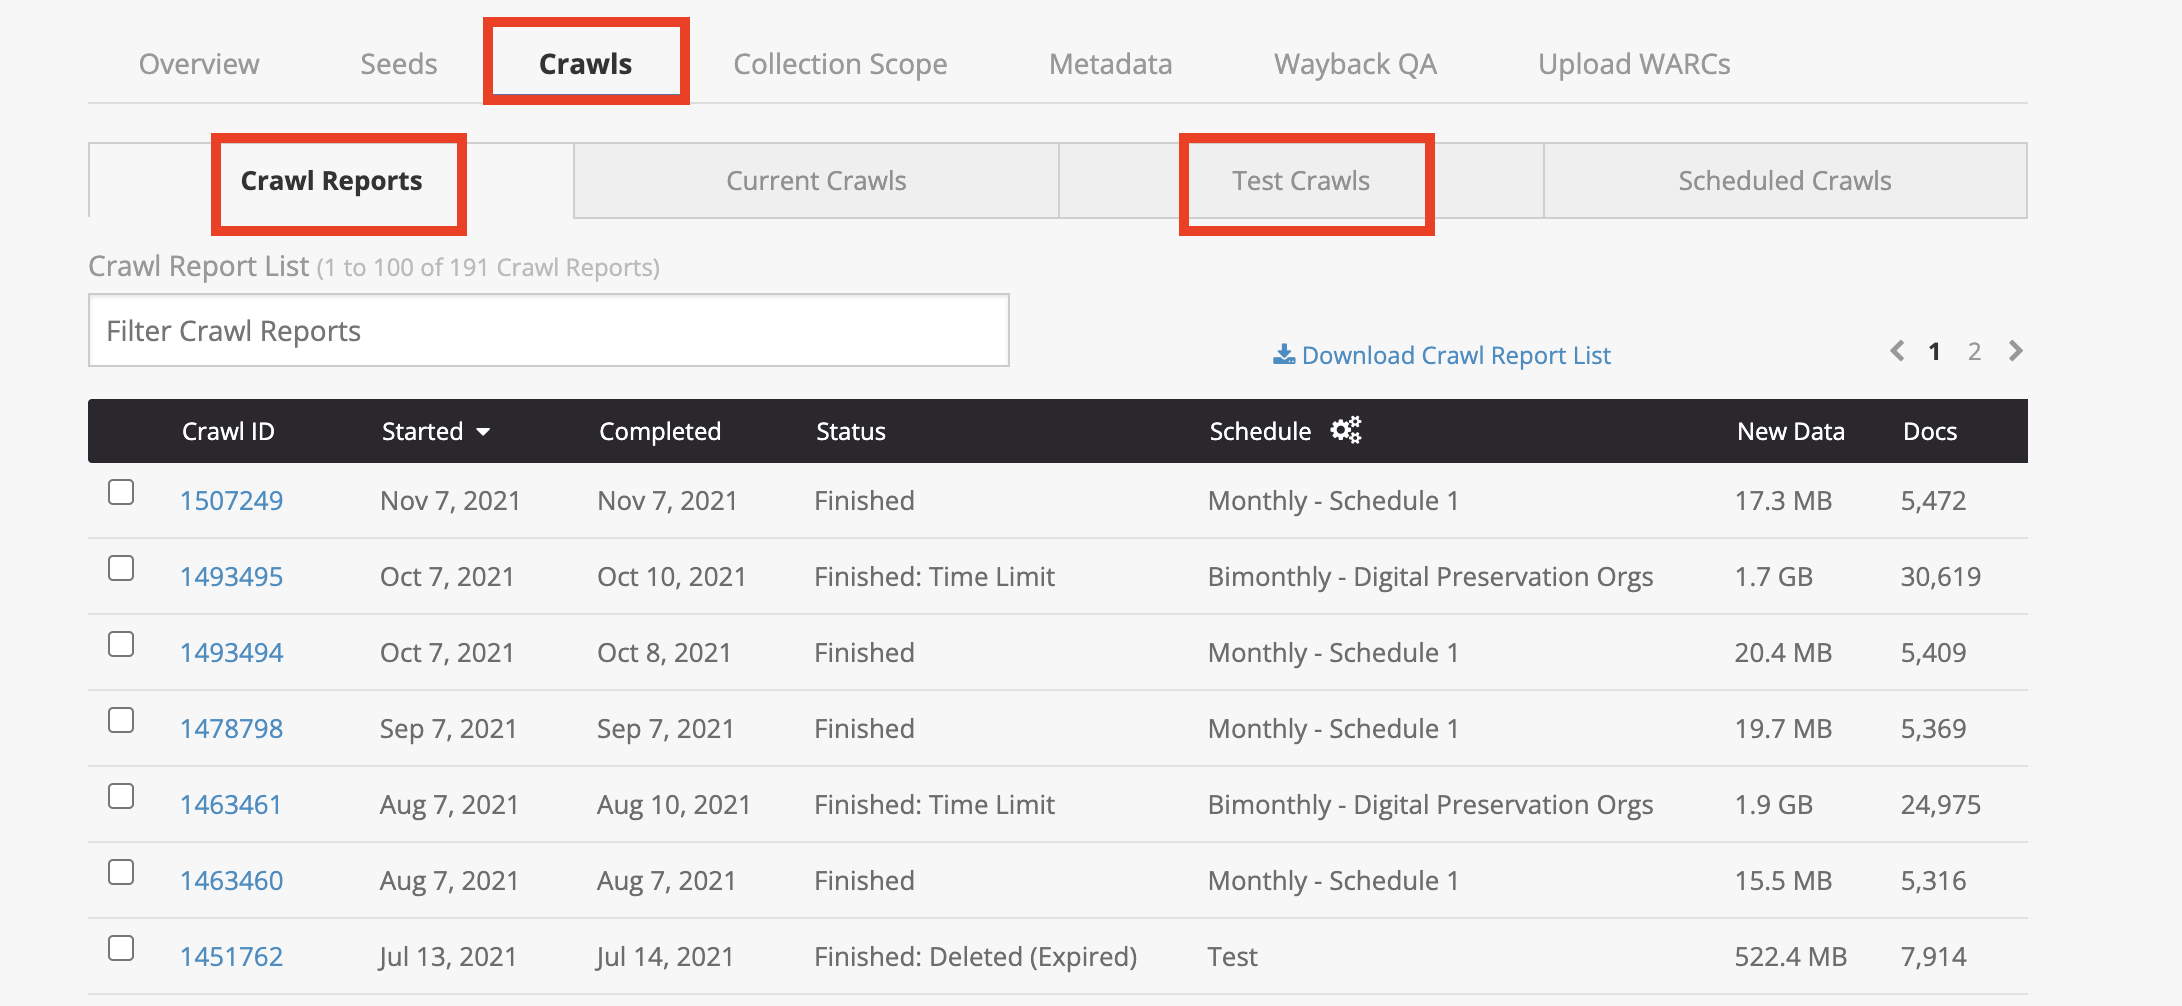
Task: Switch to the Test Crawls tab
Action: click(1301, 181)
